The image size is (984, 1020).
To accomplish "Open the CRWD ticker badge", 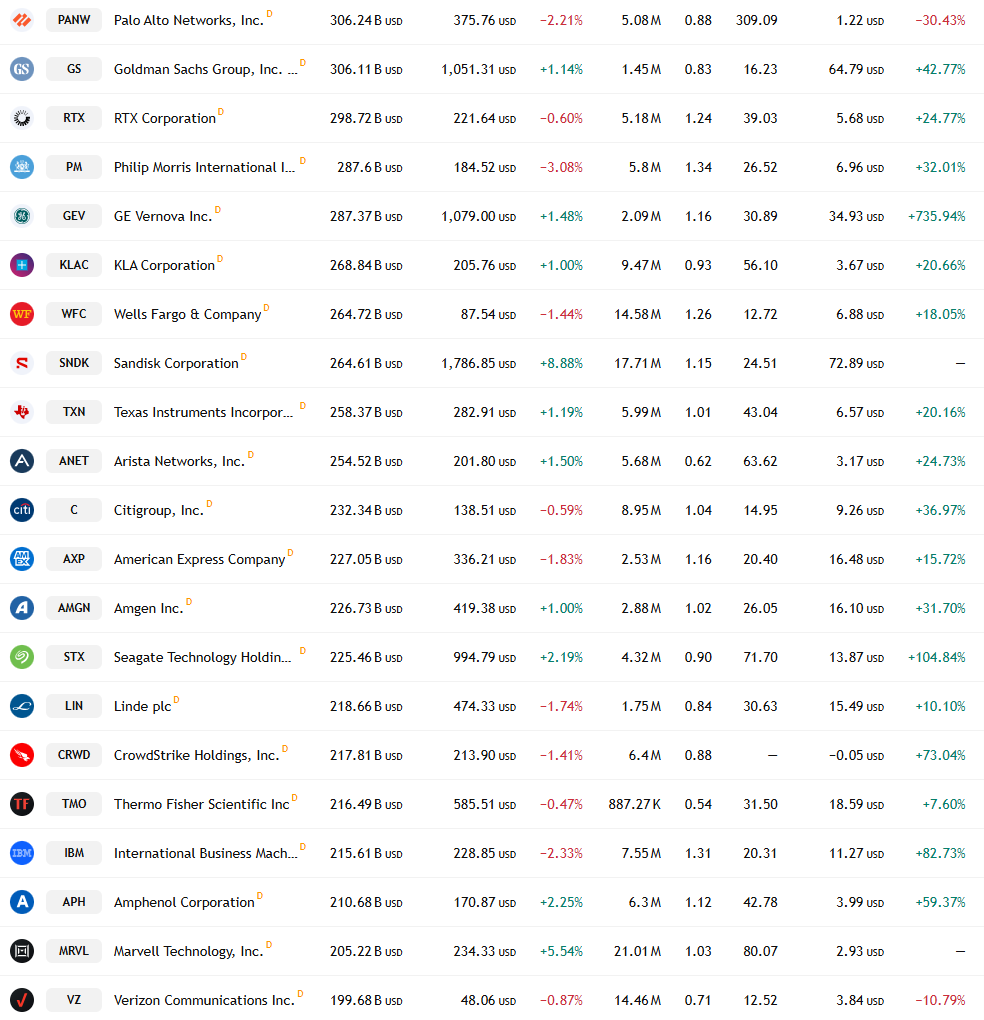I will pos(74,755).
